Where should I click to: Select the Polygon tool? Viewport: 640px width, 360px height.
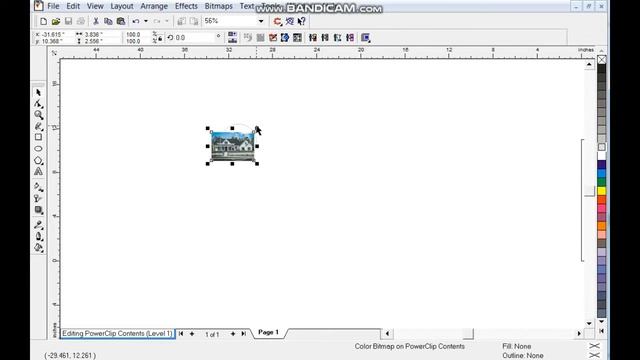point(38,160)
